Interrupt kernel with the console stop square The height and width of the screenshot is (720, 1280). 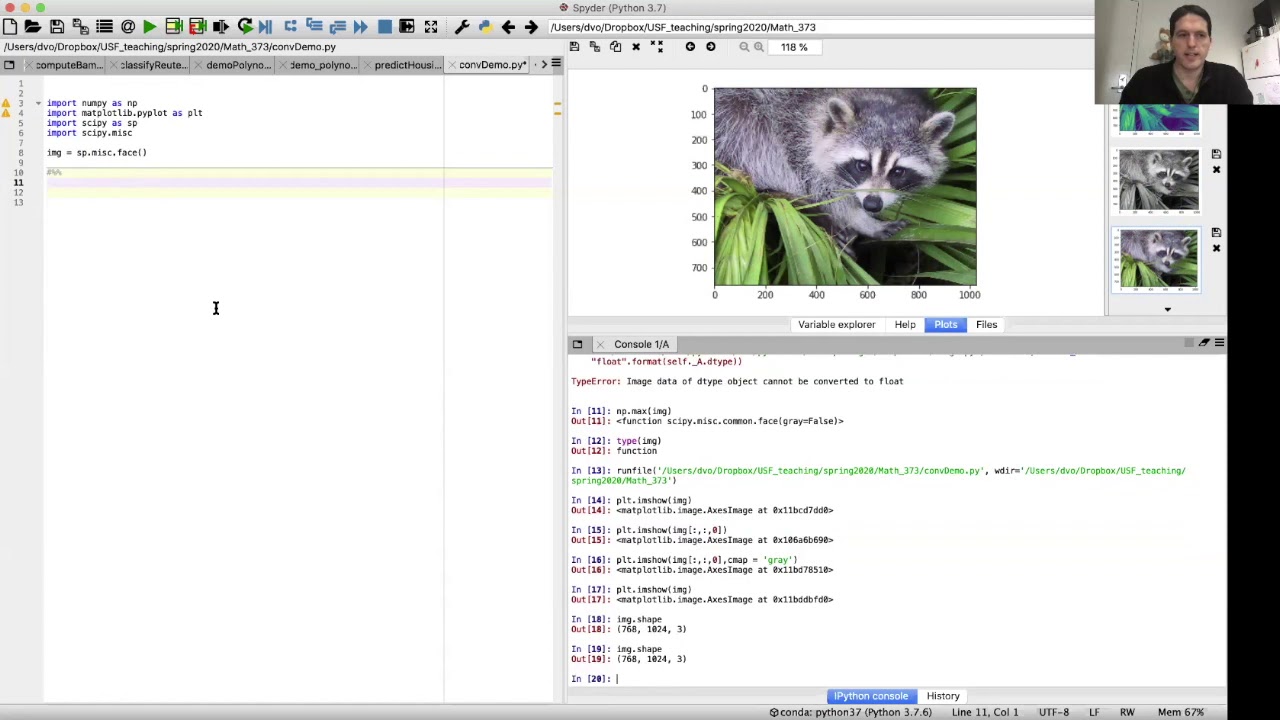[1189, 344]
